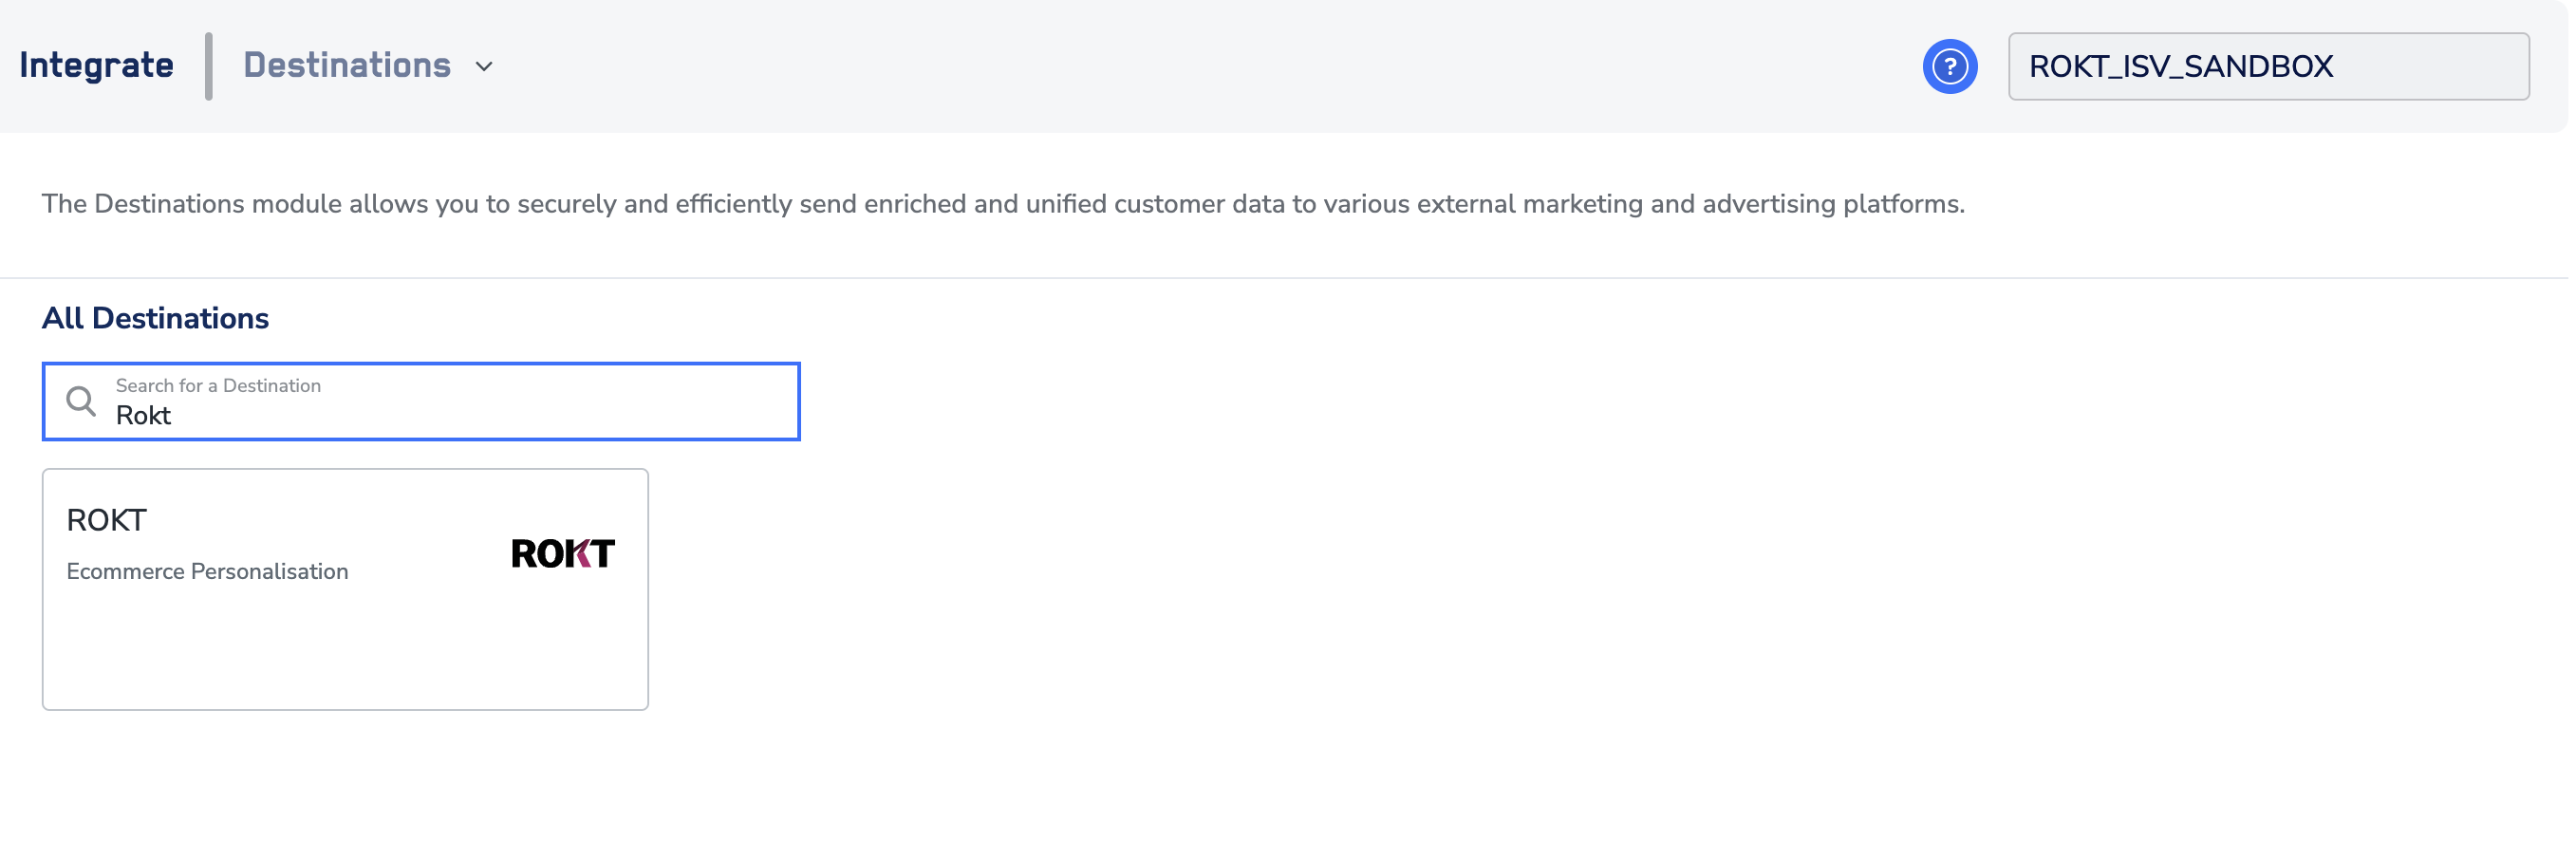Image resolution: width=2576 pixels, height=841 pixels.
Task: Click the ROKT_ISV_SANDBOX text
Action: tap(2181, 66)
